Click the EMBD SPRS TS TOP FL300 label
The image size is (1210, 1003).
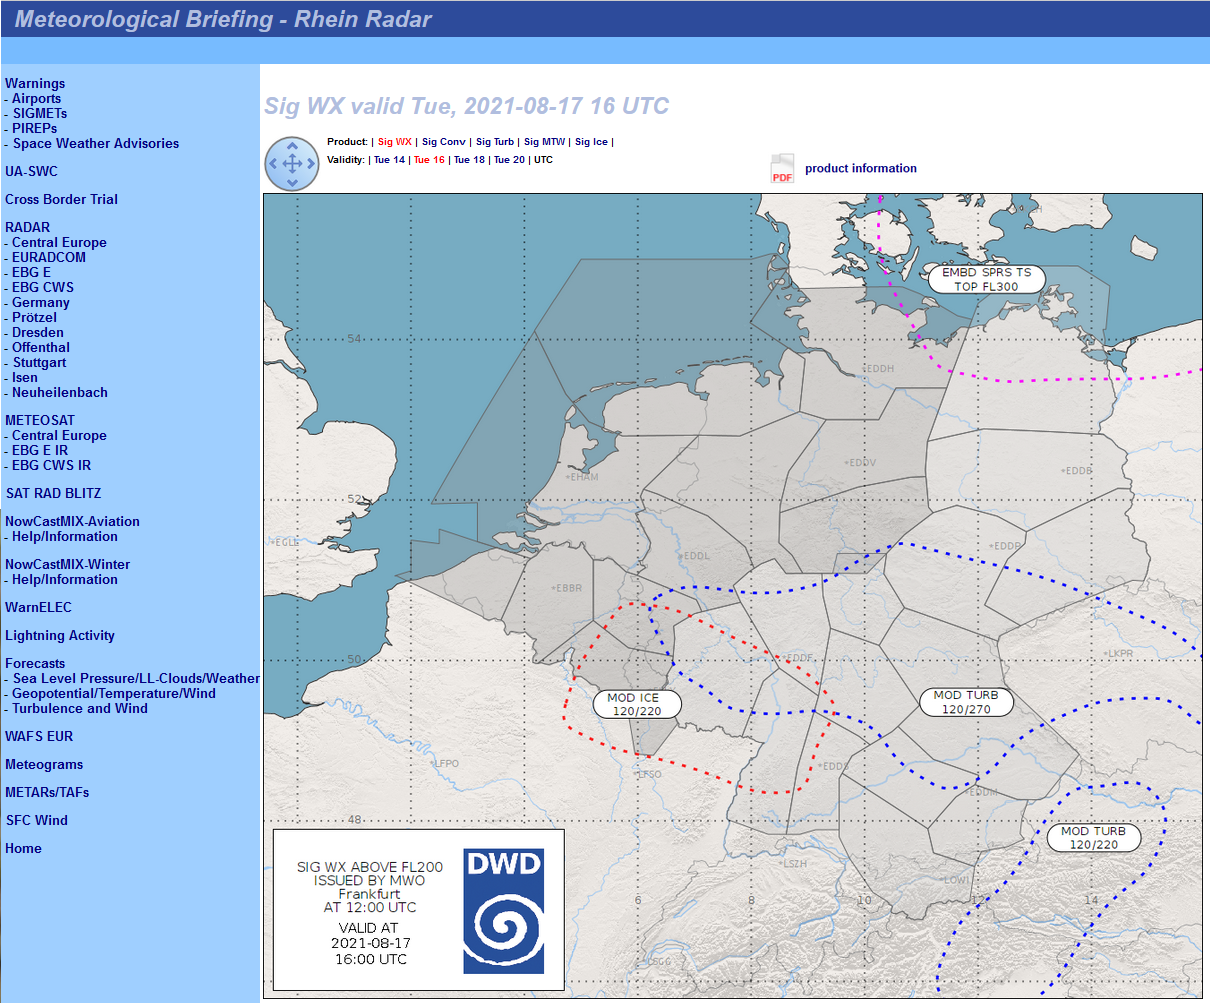click(986, 279)
